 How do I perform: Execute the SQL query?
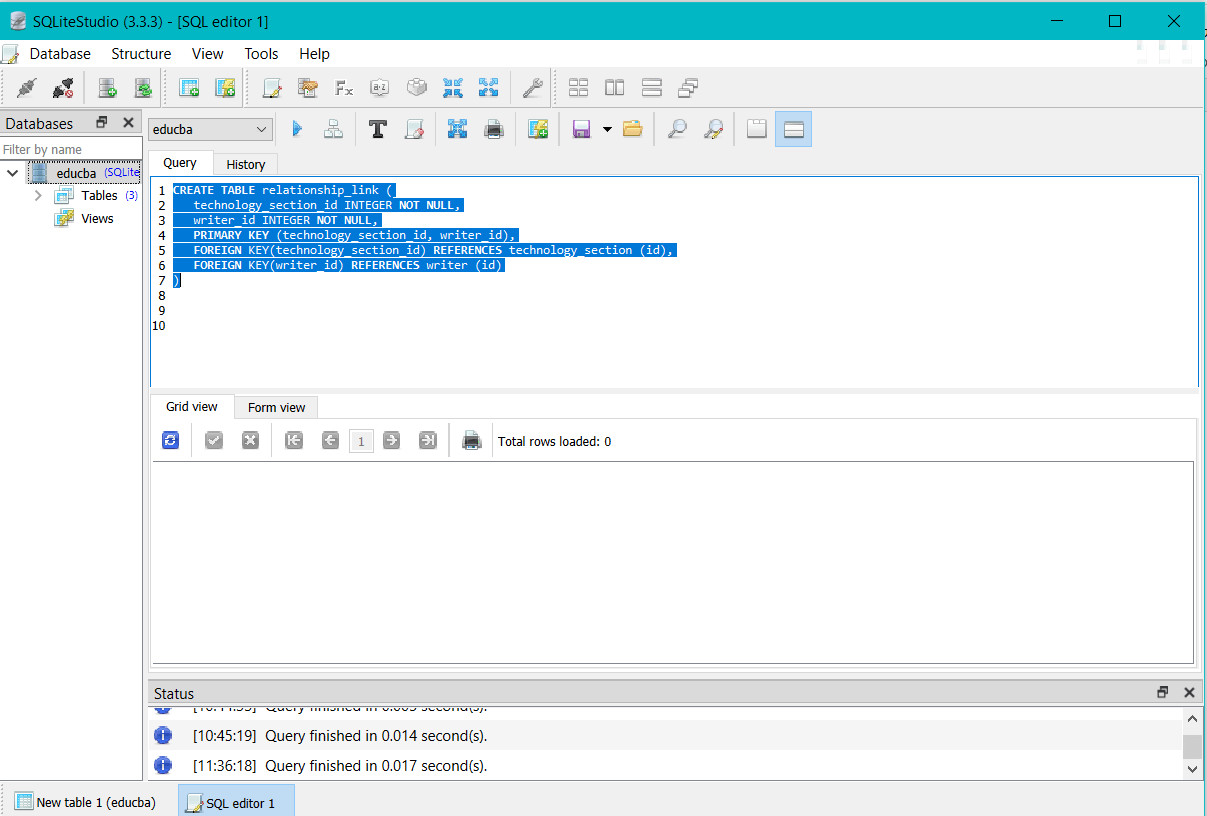[x=297, y=128]
